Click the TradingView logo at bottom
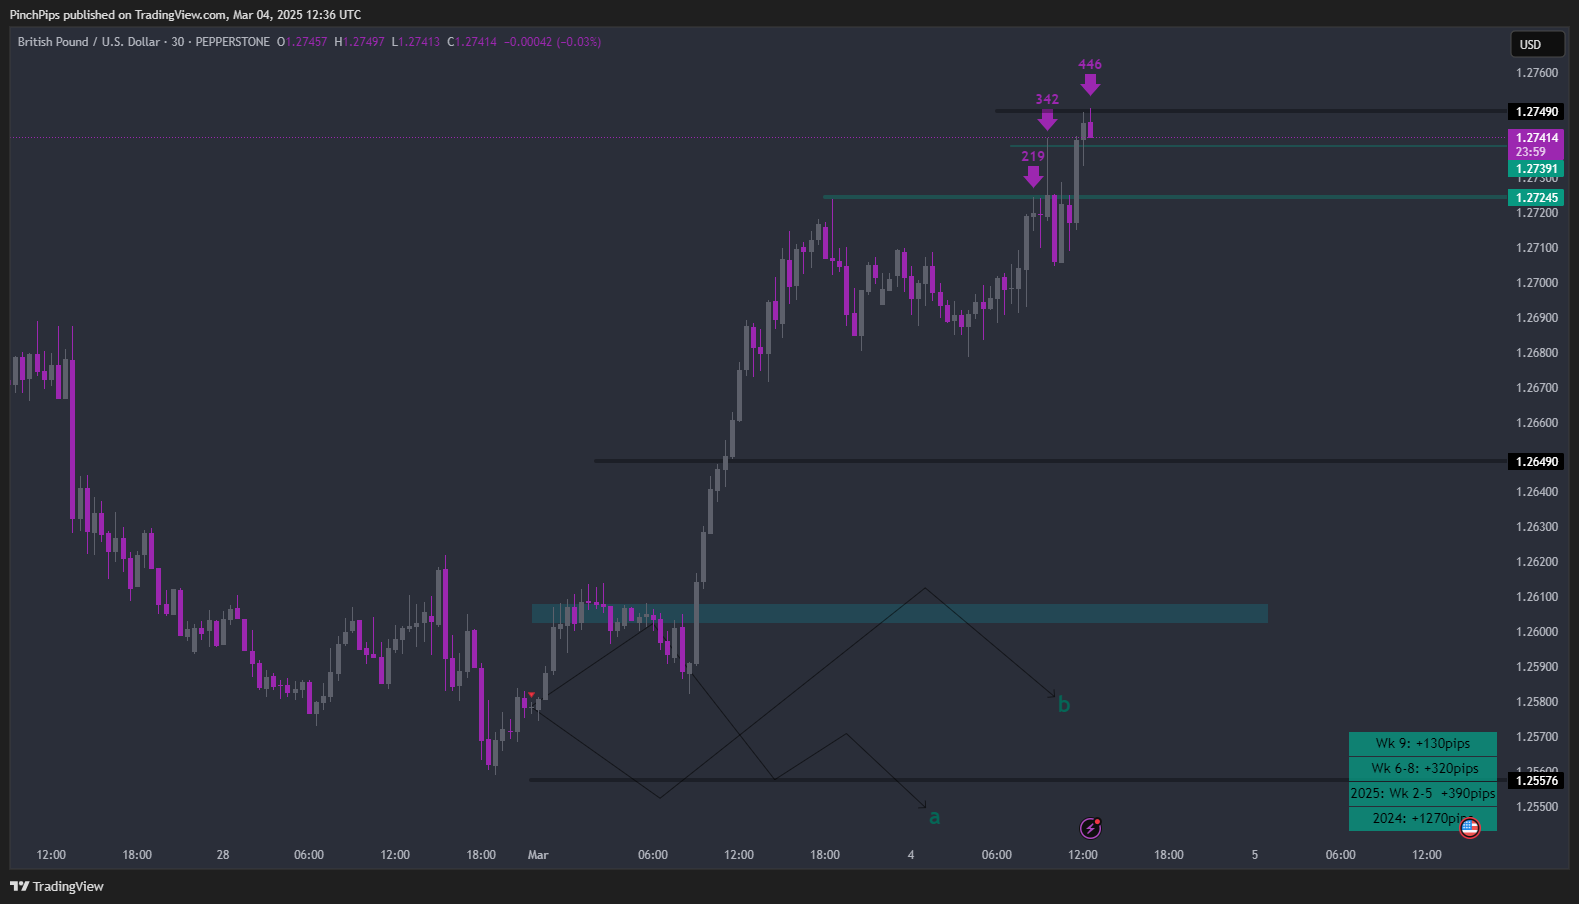1579x904 pixels. click(57, 886)
